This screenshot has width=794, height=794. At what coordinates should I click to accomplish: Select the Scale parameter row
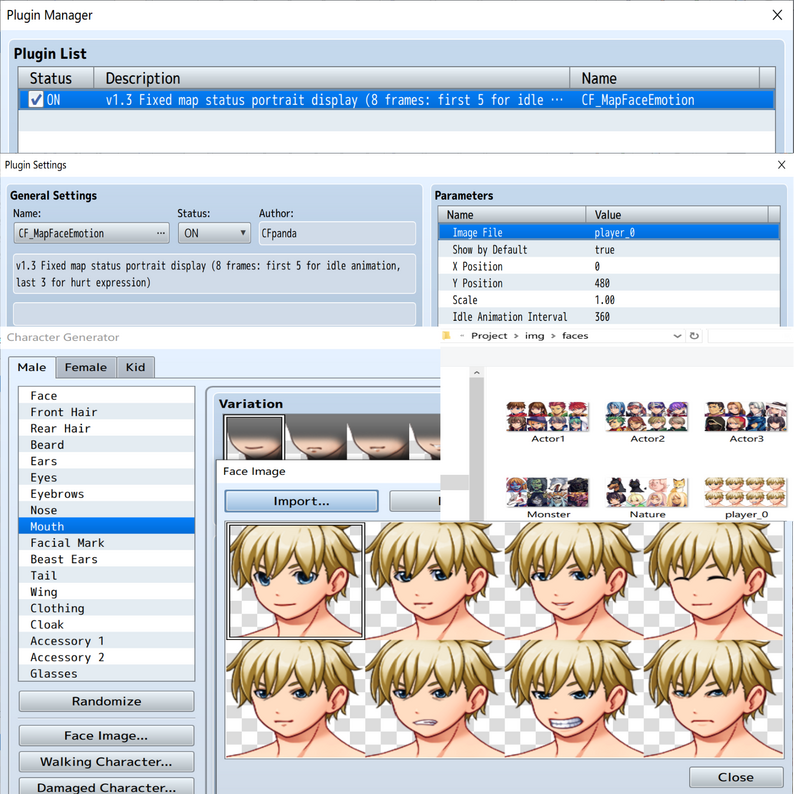[x=609, y=299]
